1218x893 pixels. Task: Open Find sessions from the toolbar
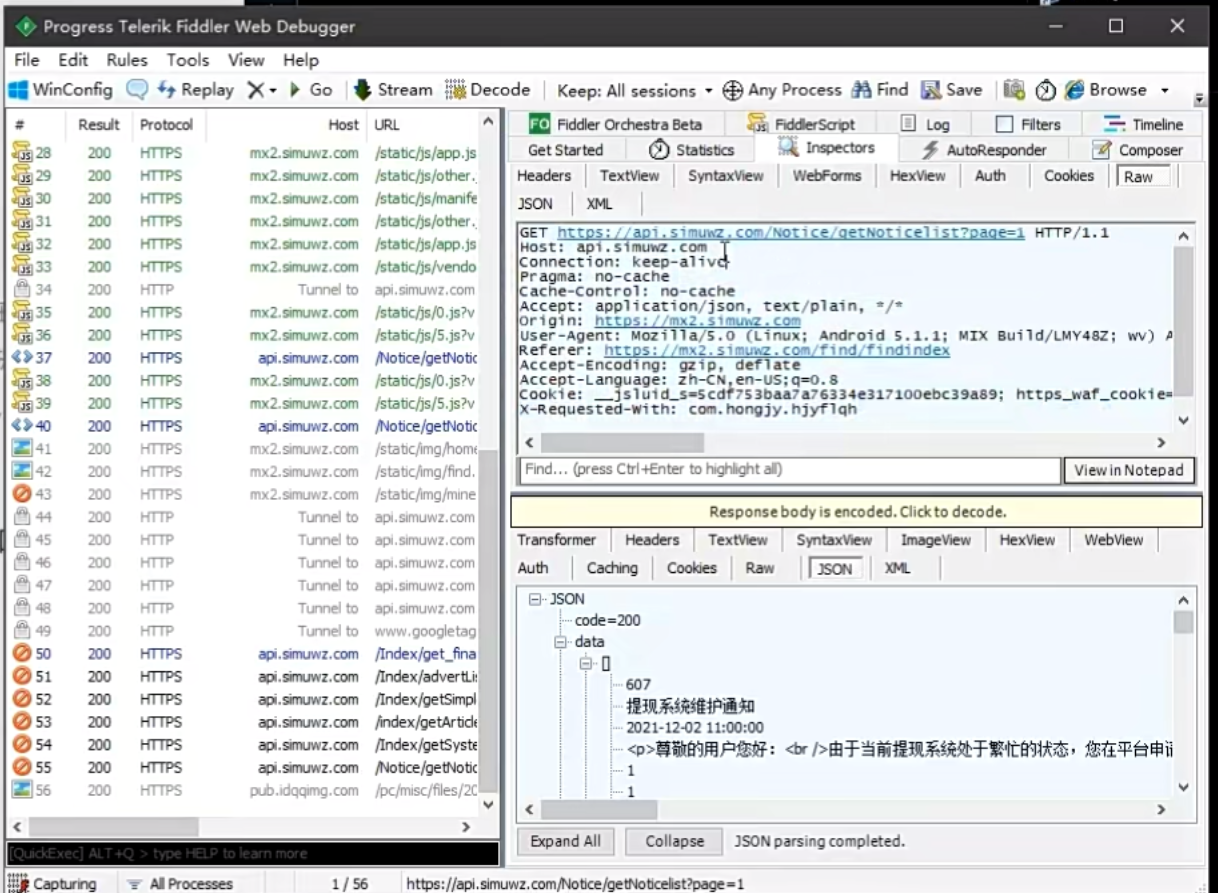click(880, 90)
